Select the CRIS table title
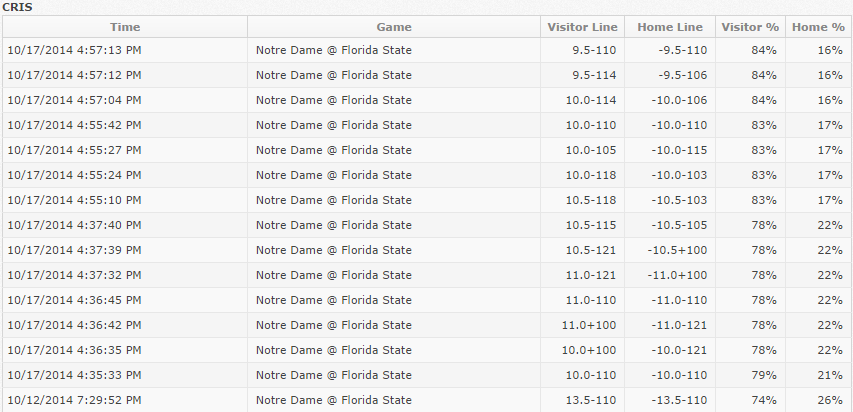853x412 pixels. [x=17, y=7]
